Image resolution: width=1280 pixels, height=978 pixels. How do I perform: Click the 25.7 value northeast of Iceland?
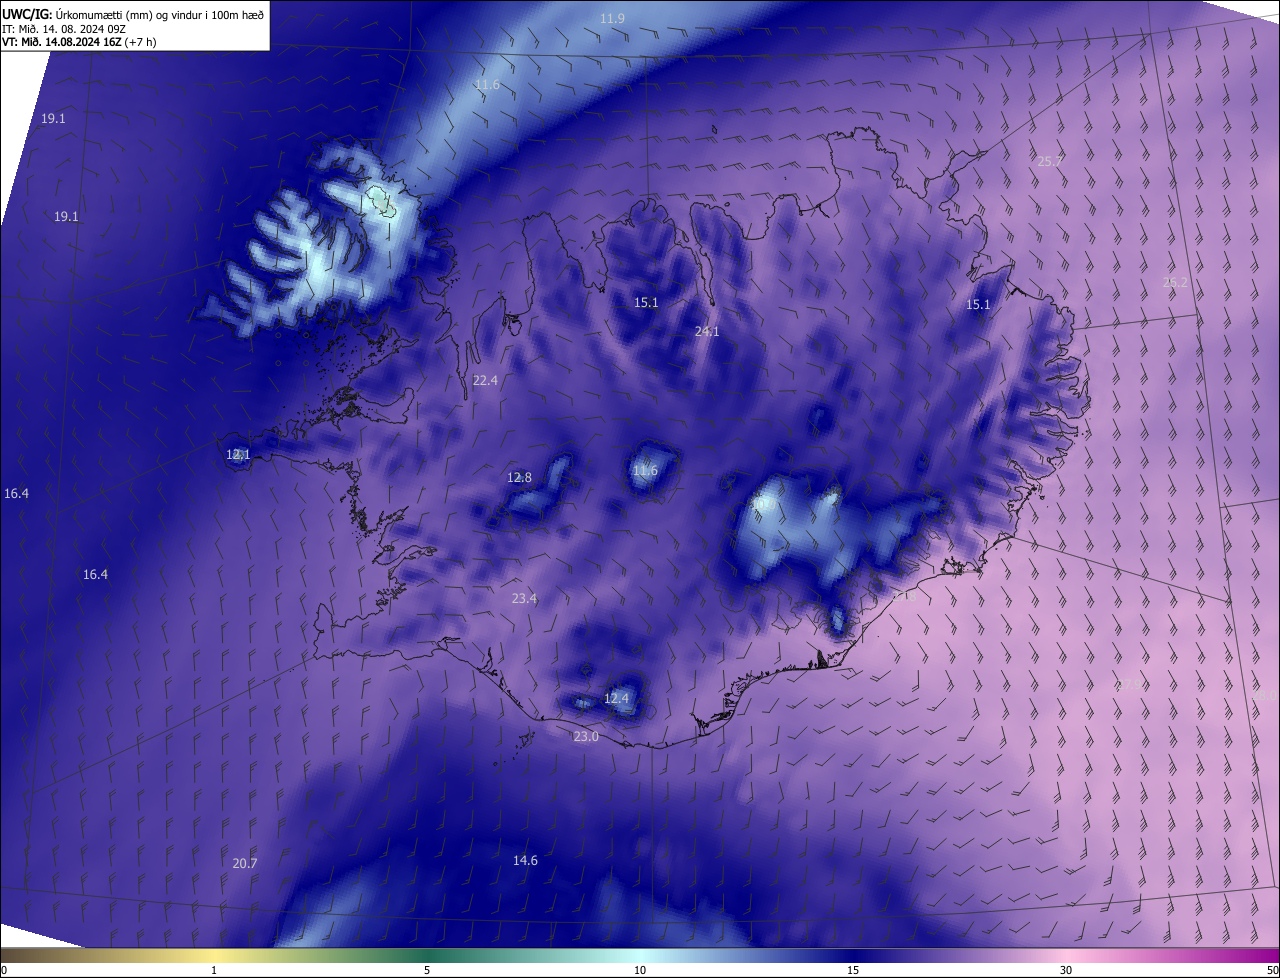point(1049,161)
